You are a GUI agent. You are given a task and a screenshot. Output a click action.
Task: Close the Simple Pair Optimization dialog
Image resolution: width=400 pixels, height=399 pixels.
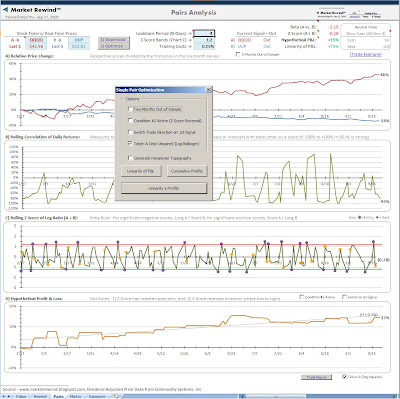pos(208,90)
